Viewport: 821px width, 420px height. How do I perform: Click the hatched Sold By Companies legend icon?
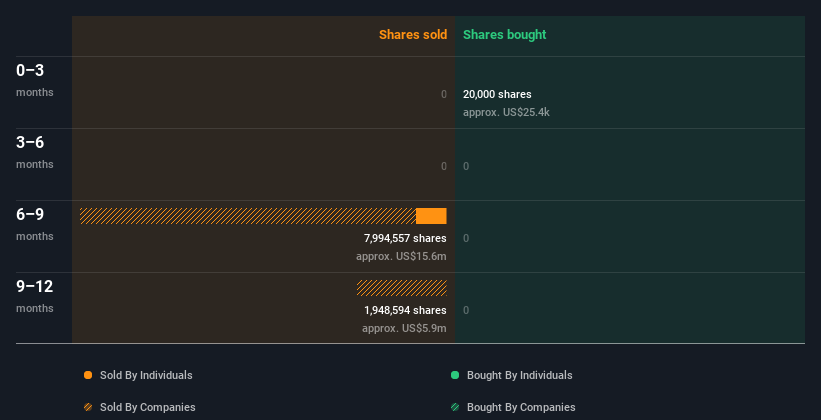(88, 407)
